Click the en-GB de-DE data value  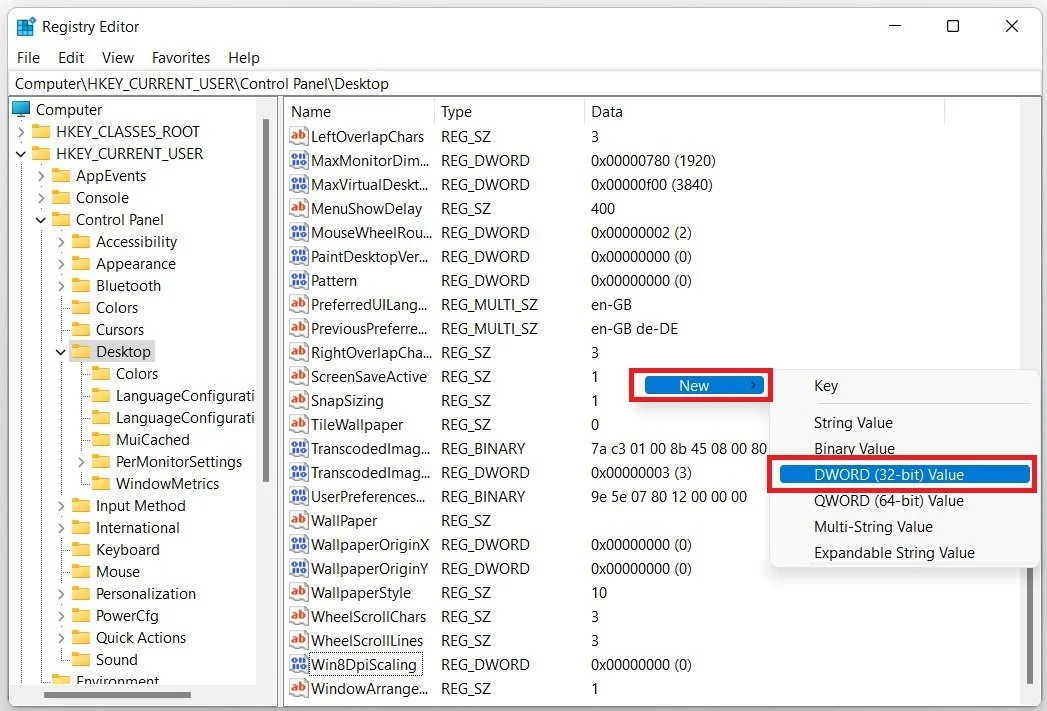coord(634,328)
